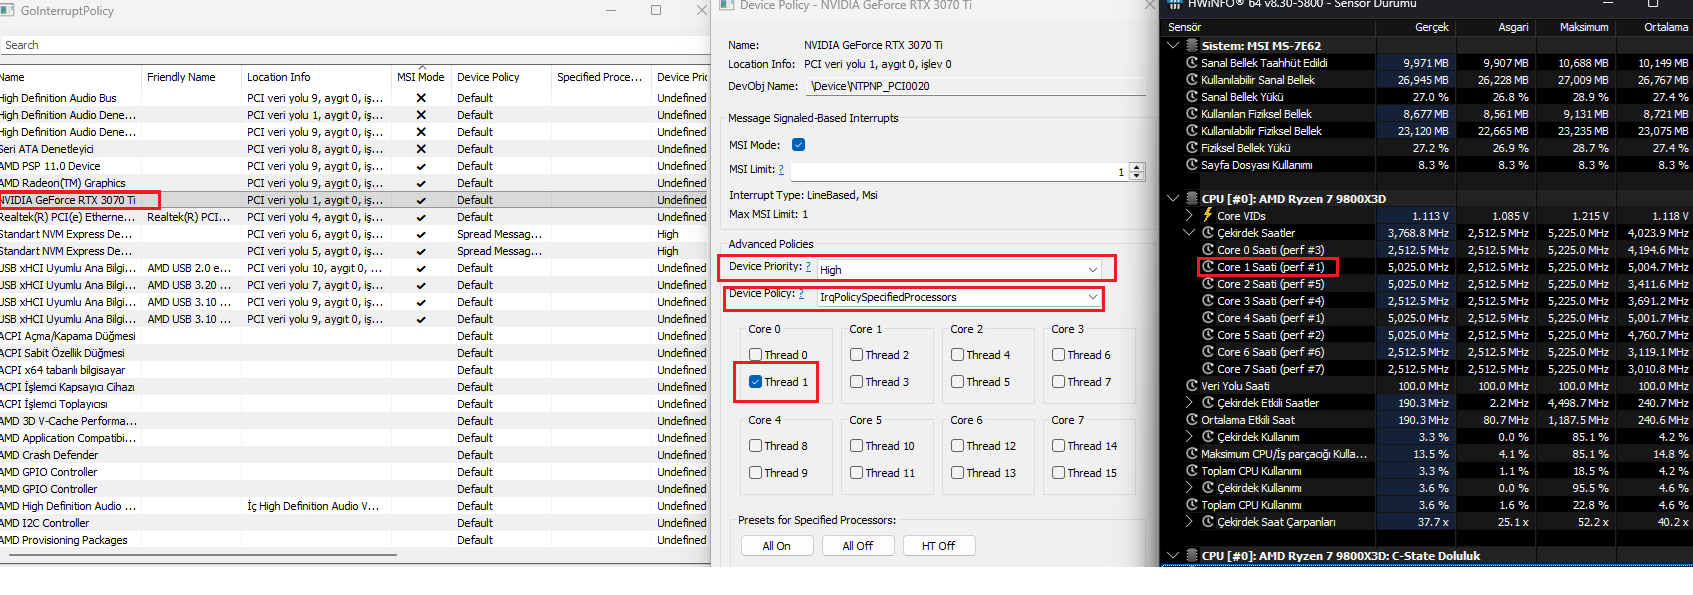This screenshot has width=1693, height=595.
Task: Click the chip icon beside Sistem: MSI MS-7E62
Action: click(1192, 46)
